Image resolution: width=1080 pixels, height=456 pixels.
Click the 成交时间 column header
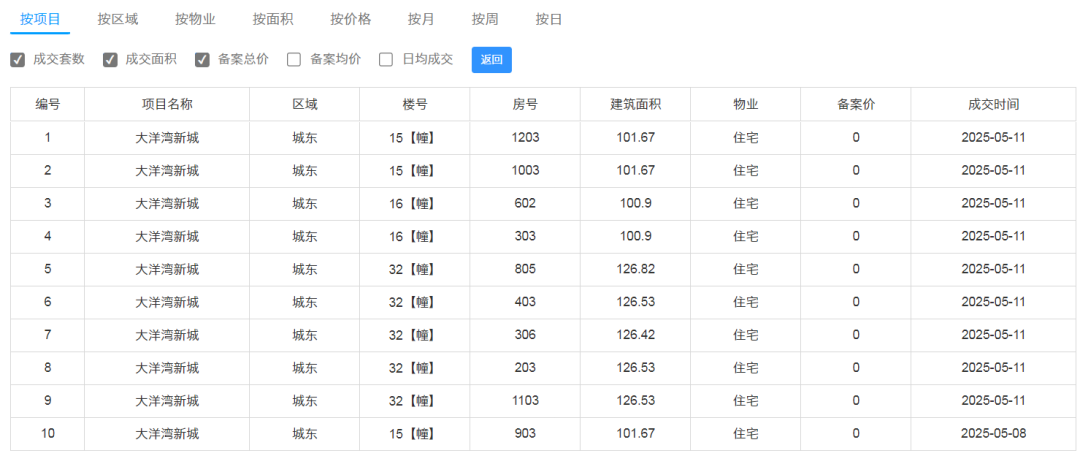[994, 105]
